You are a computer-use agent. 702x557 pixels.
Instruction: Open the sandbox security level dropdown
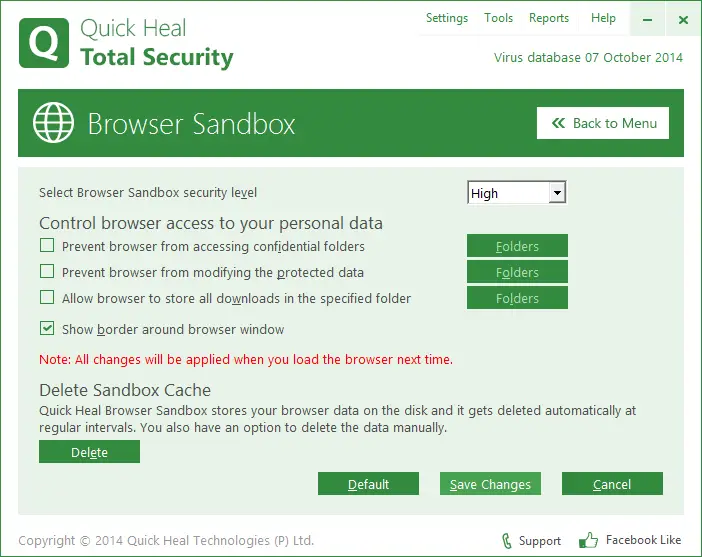557,193
